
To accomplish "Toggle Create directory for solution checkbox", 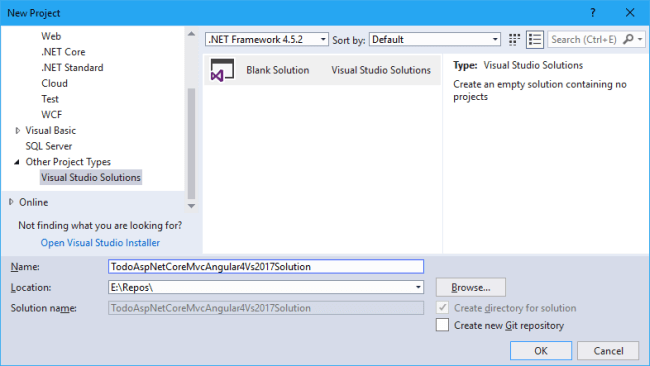I will [x=442, y=308].
